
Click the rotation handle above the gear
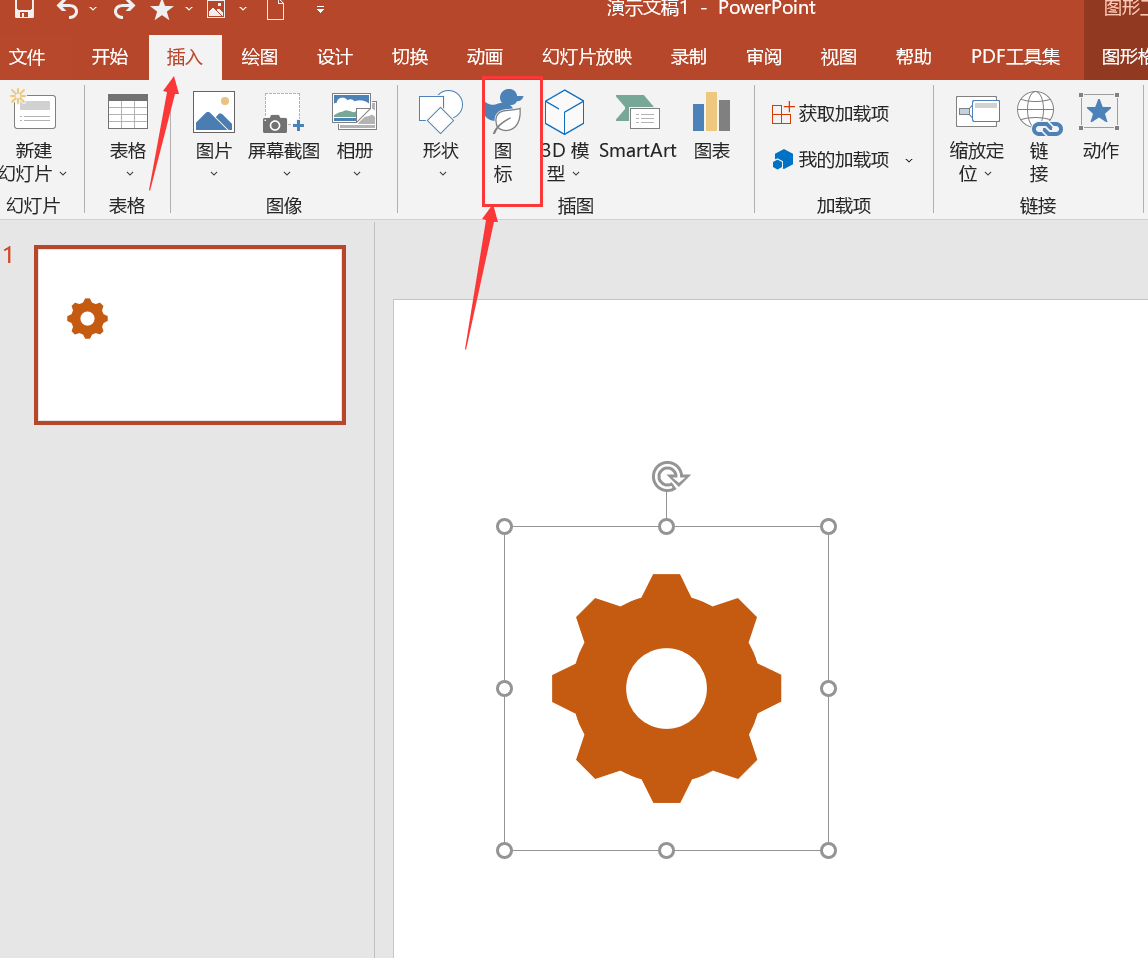[668, 477]
